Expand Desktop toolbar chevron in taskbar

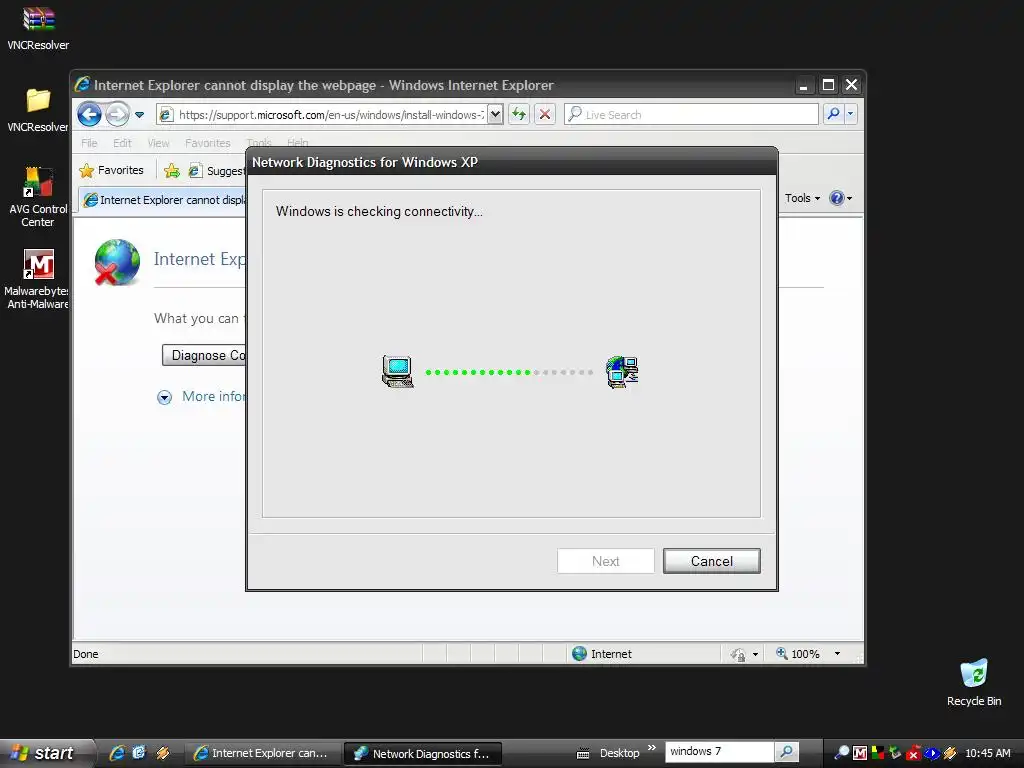[x=651, y=748]
